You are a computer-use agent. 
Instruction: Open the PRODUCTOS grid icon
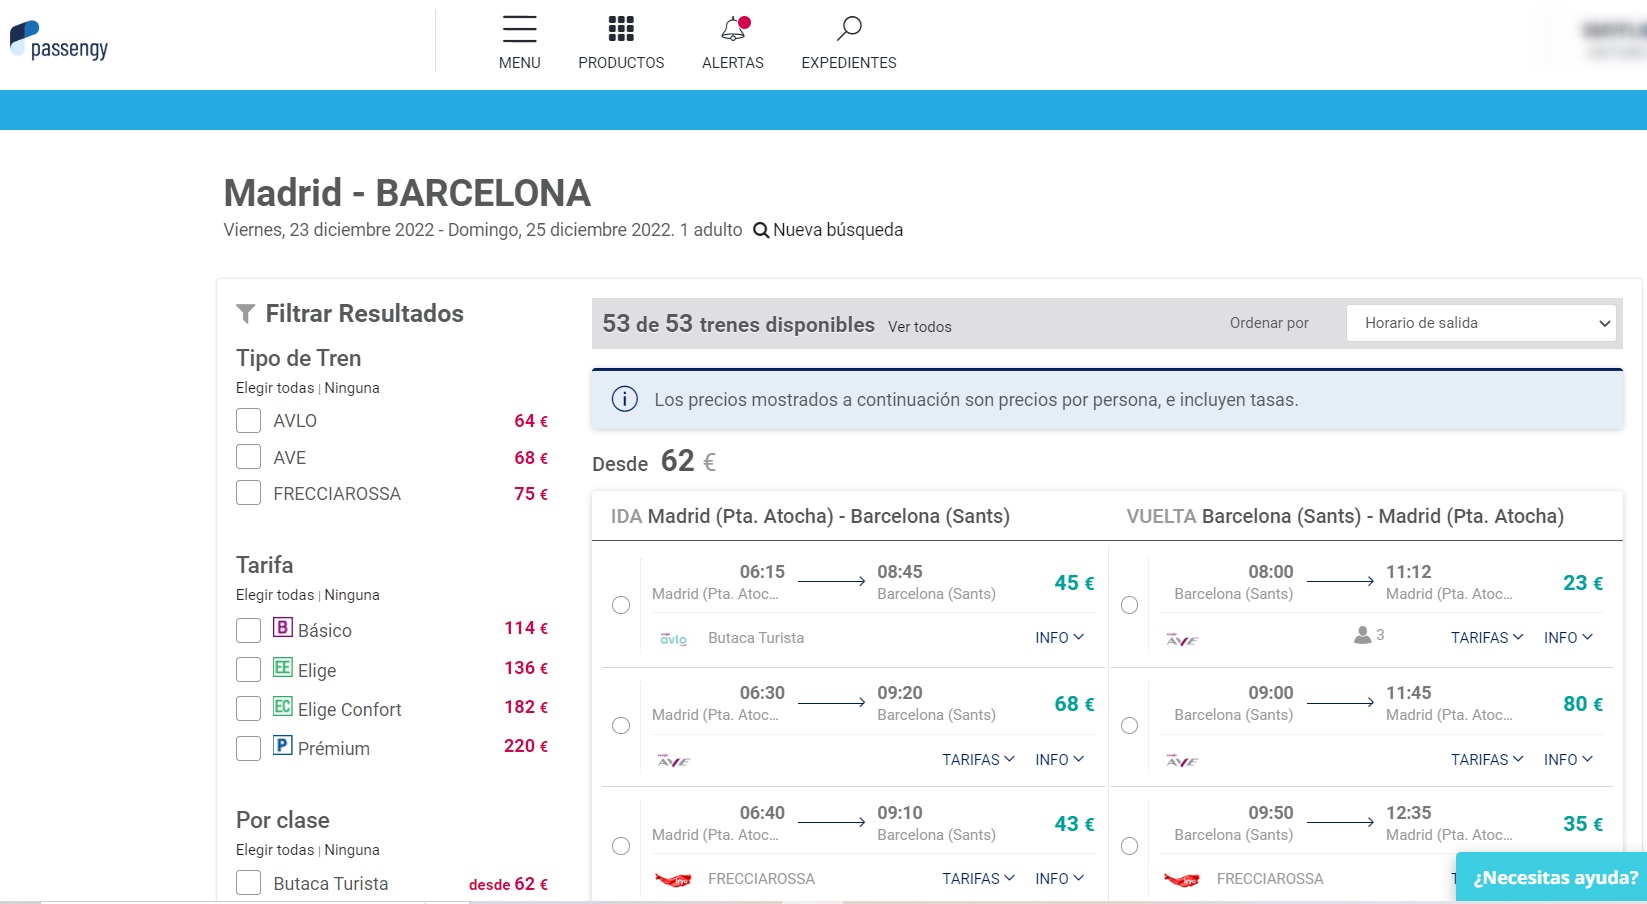(x=621, y=29)
